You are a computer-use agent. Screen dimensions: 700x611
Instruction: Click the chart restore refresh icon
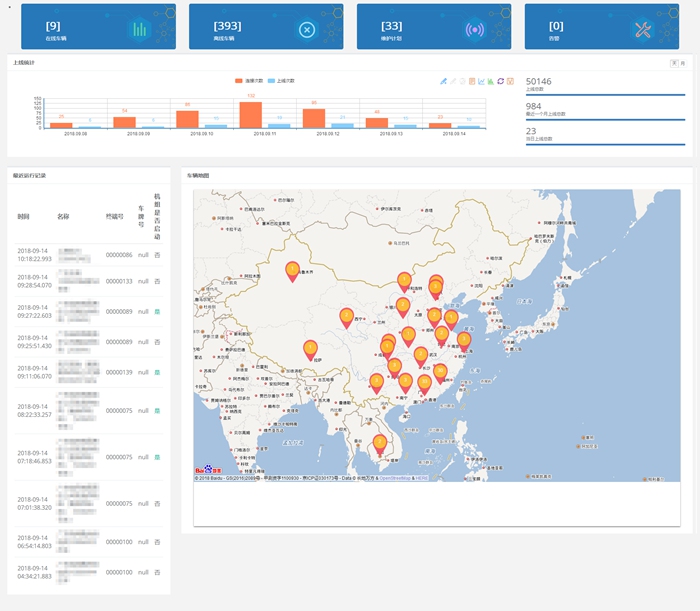coord(500,81)
